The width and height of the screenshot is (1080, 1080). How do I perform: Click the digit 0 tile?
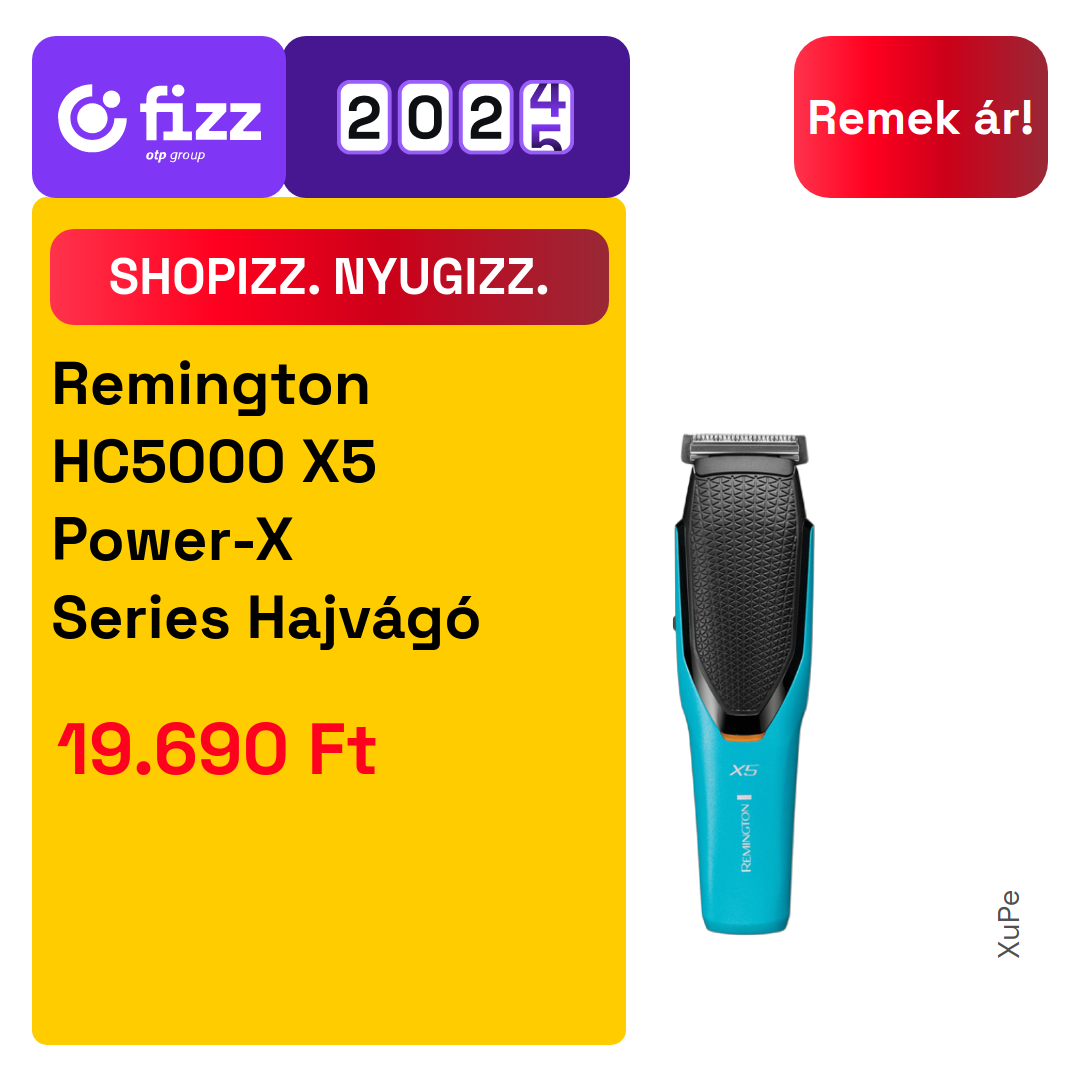(425, 117)
